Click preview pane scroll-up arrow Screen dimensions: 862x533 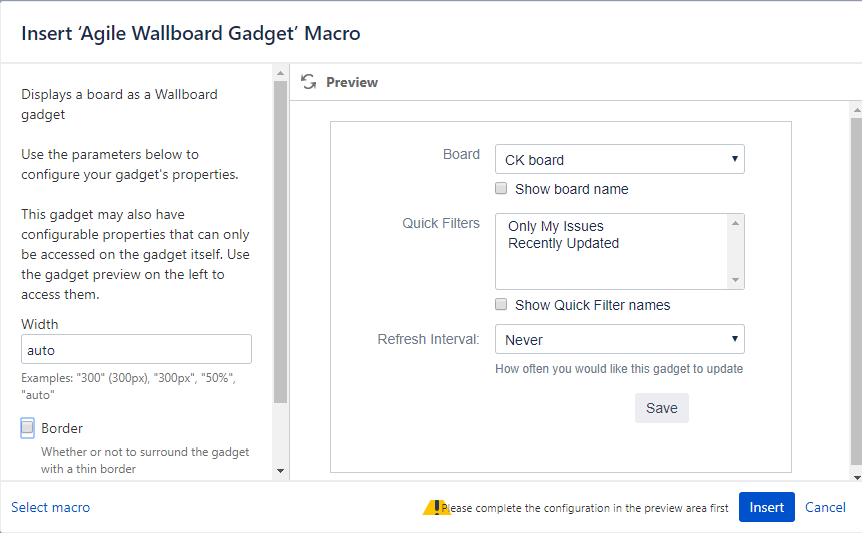coord(856,107)
